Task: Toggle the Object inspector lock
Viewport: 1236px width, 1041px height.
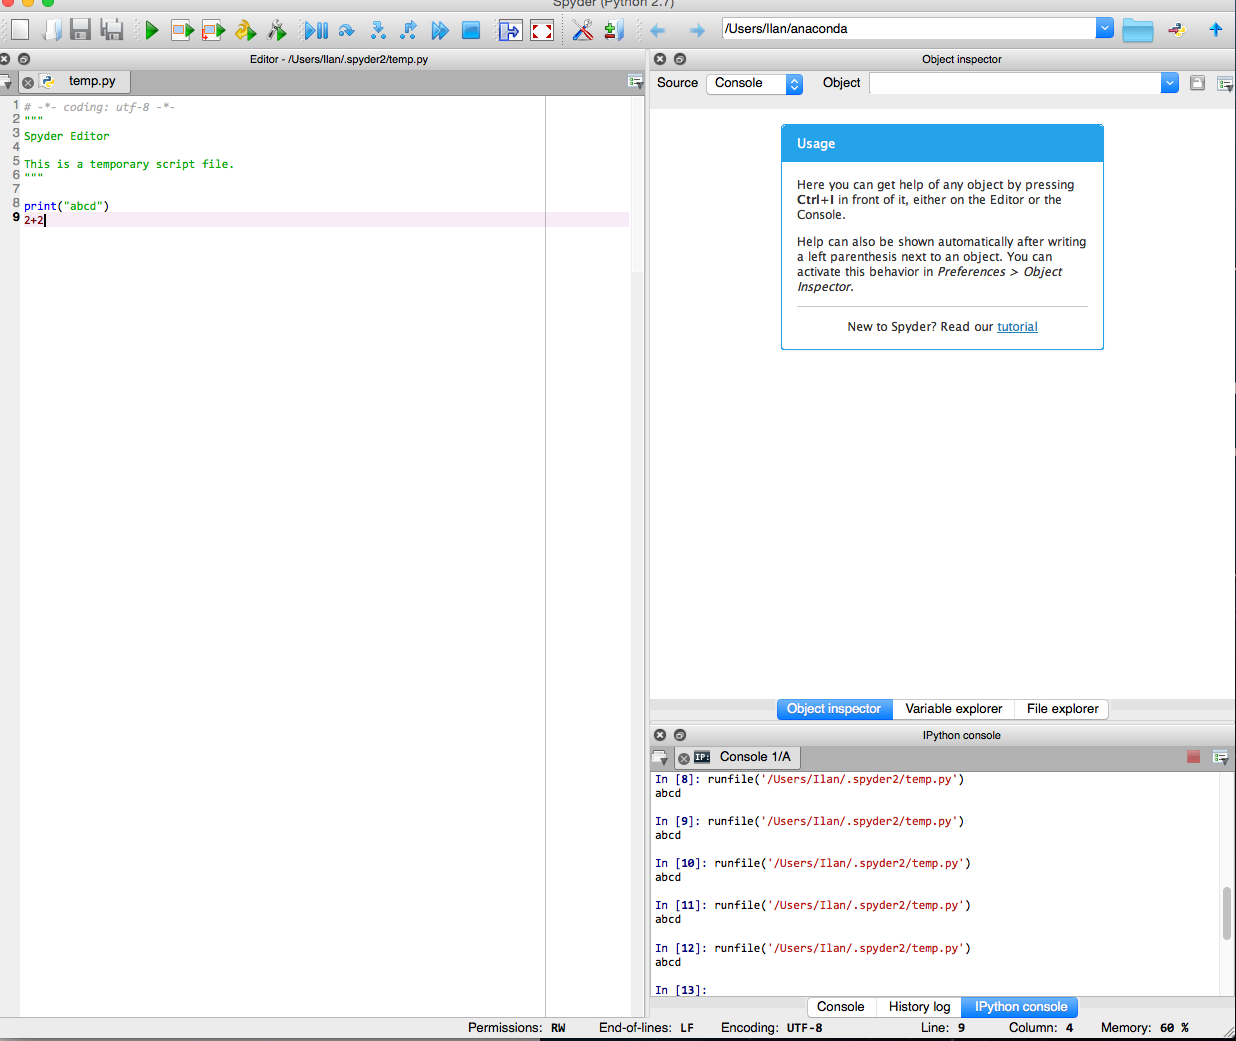Action: 1197,83
